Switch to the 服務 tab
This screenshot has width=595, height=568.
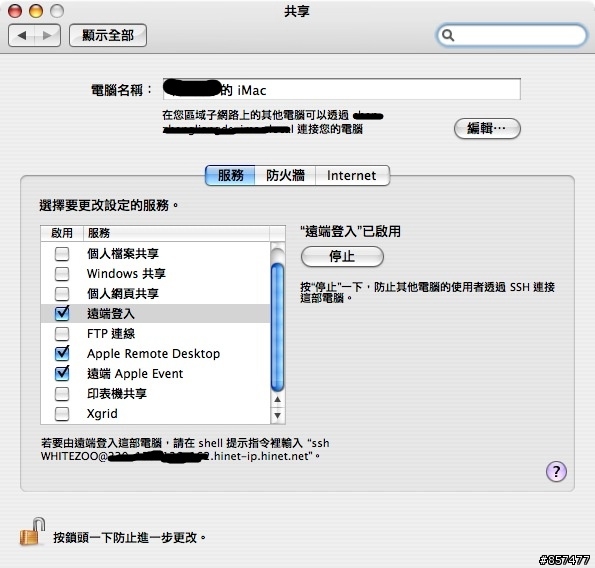(x=230, y=175)
